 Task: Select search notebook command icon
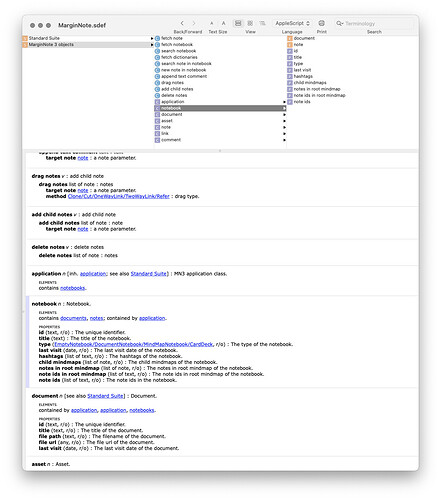pyautogui.click(x=157, y=51)
